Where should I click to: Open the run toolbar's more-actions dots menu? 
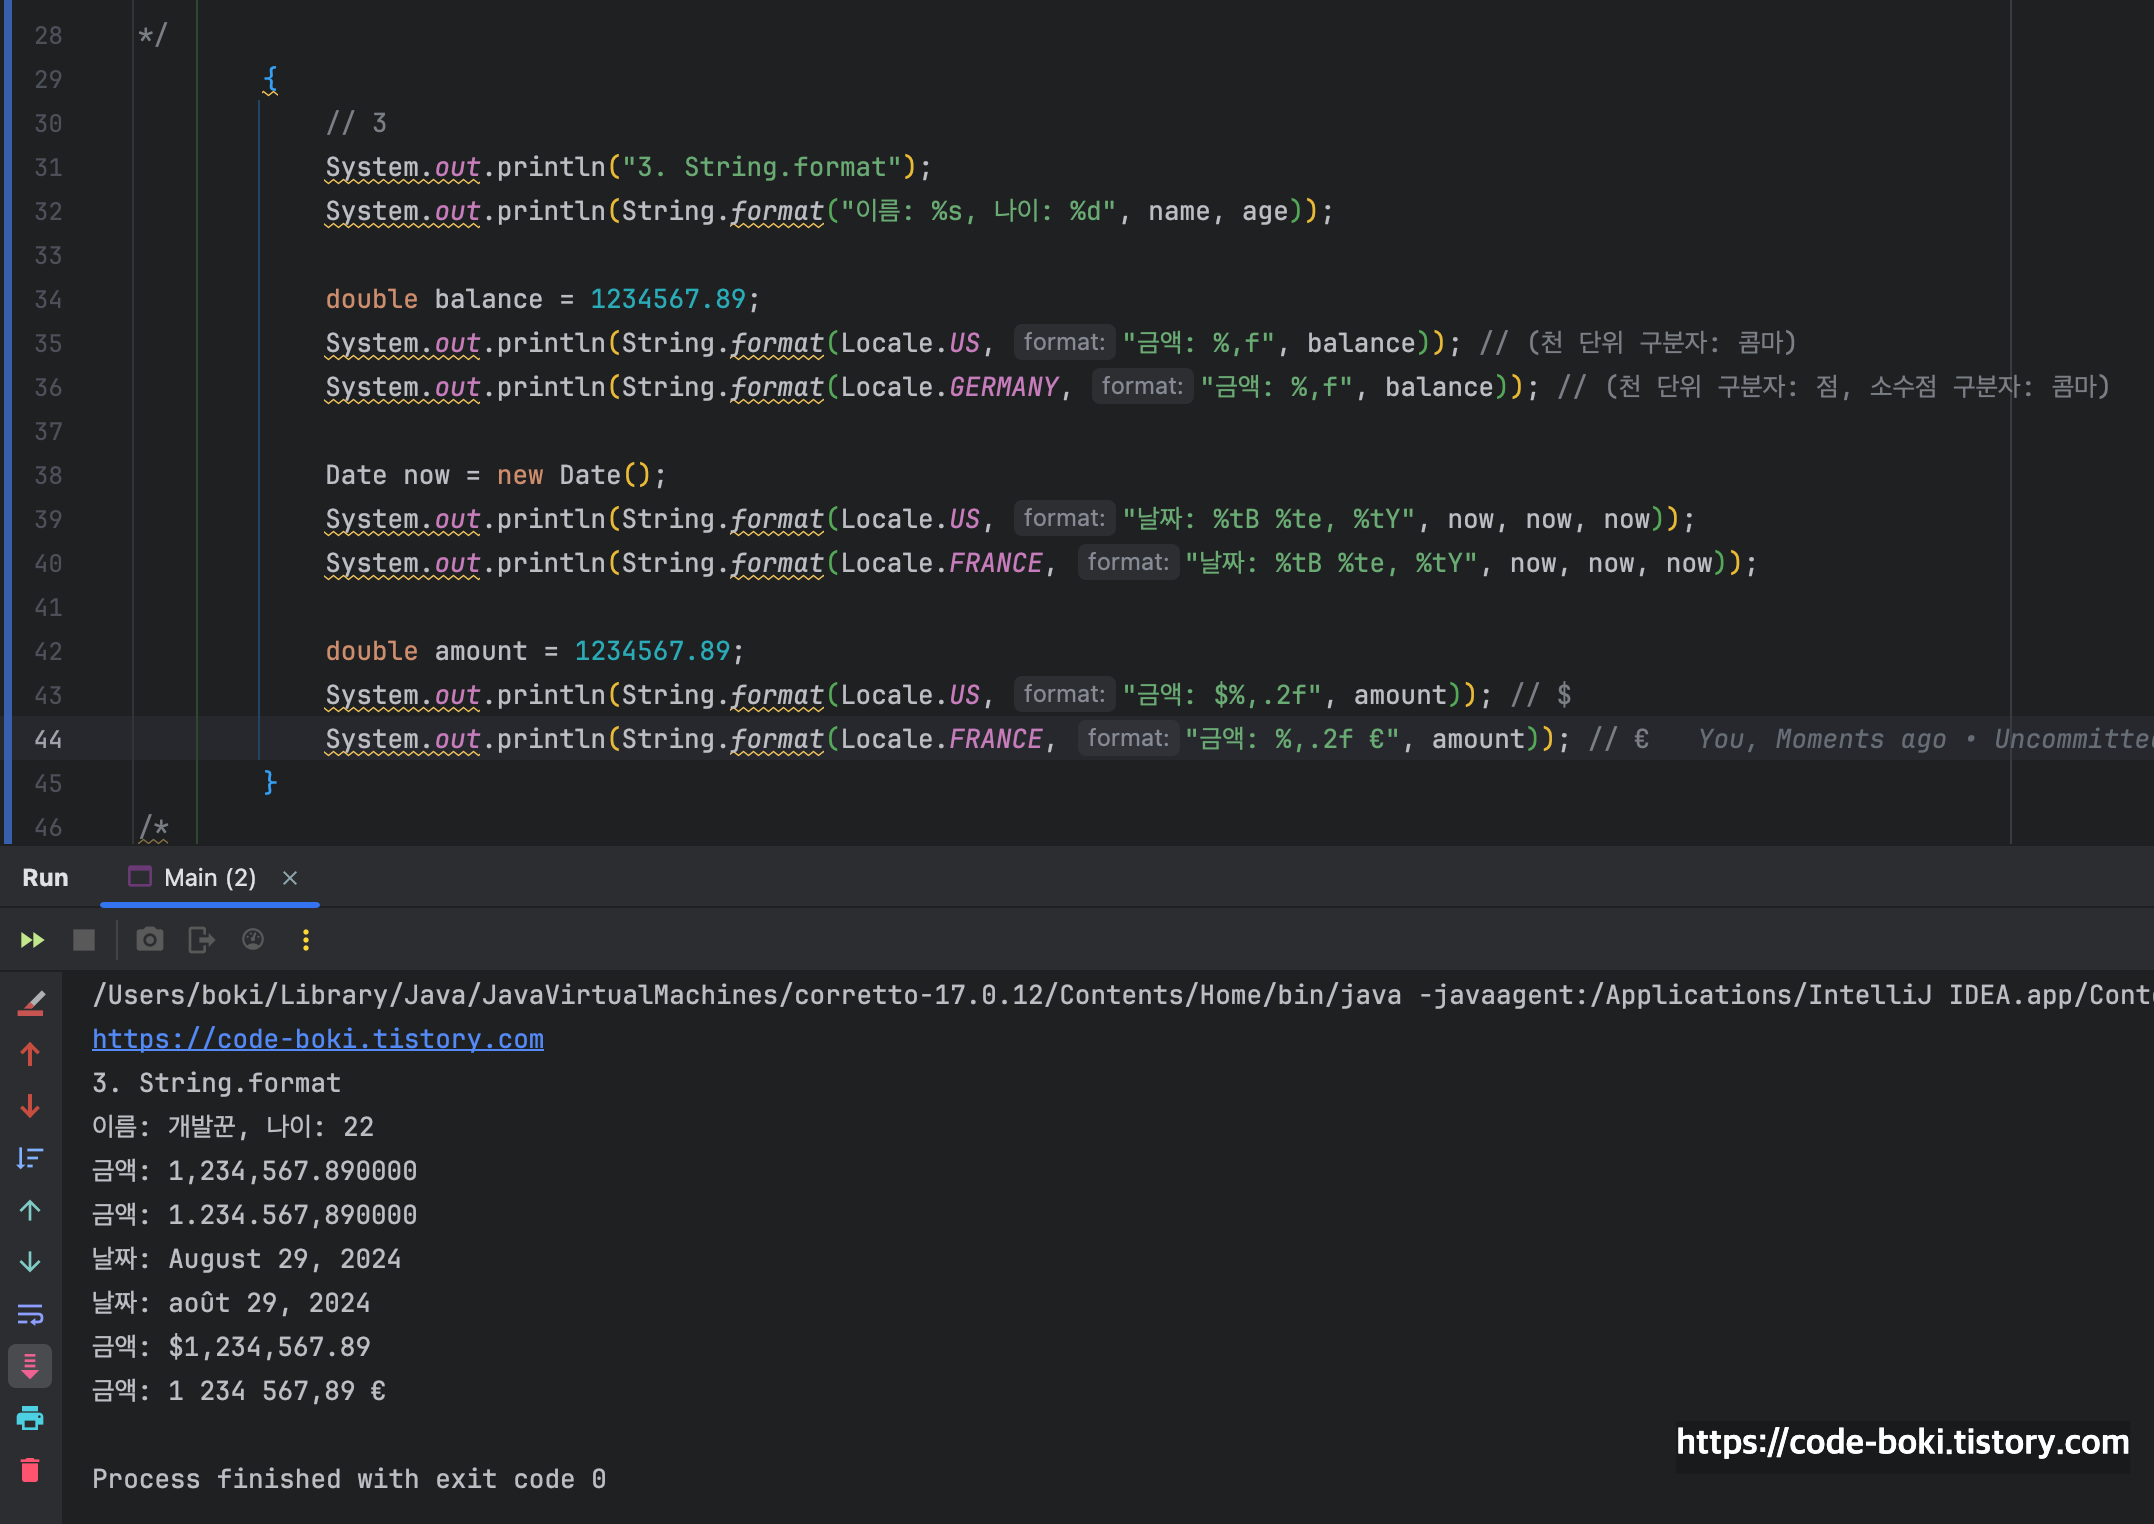point(306,940)
